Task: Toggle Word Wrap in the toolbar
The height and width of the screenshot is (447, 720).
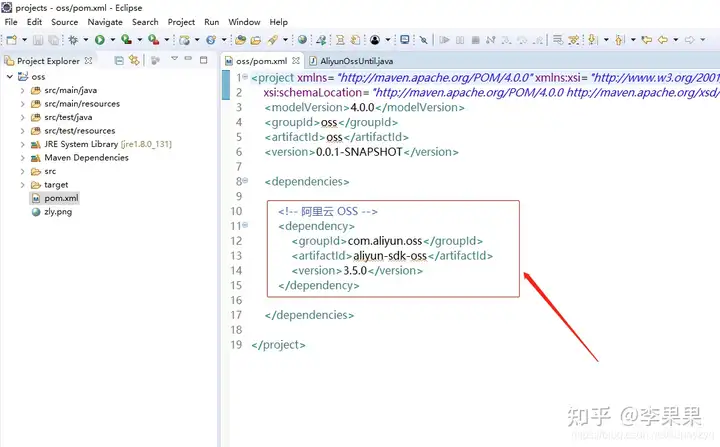Action: tap(557, 40)
